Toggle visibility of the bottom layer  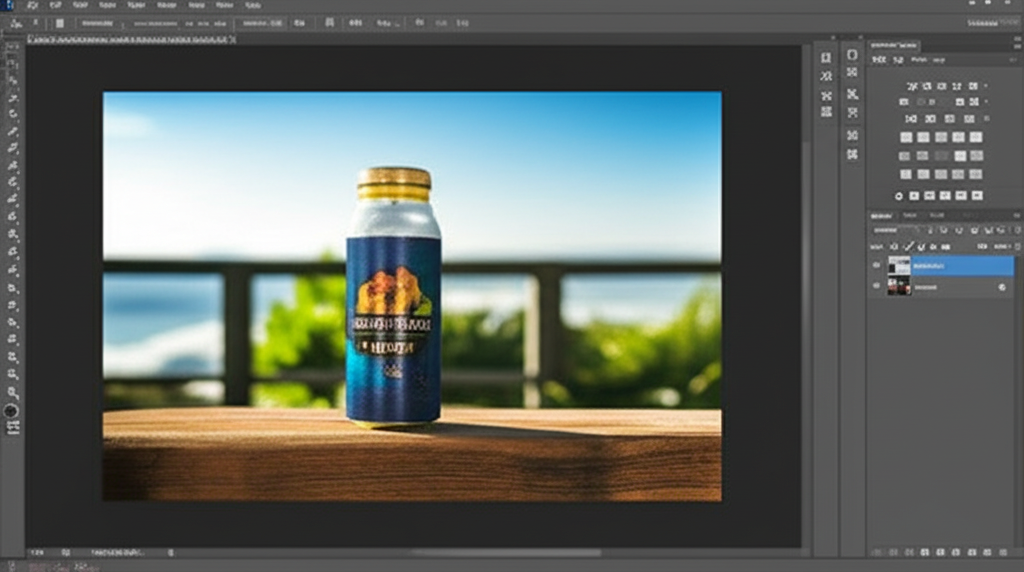877,287
